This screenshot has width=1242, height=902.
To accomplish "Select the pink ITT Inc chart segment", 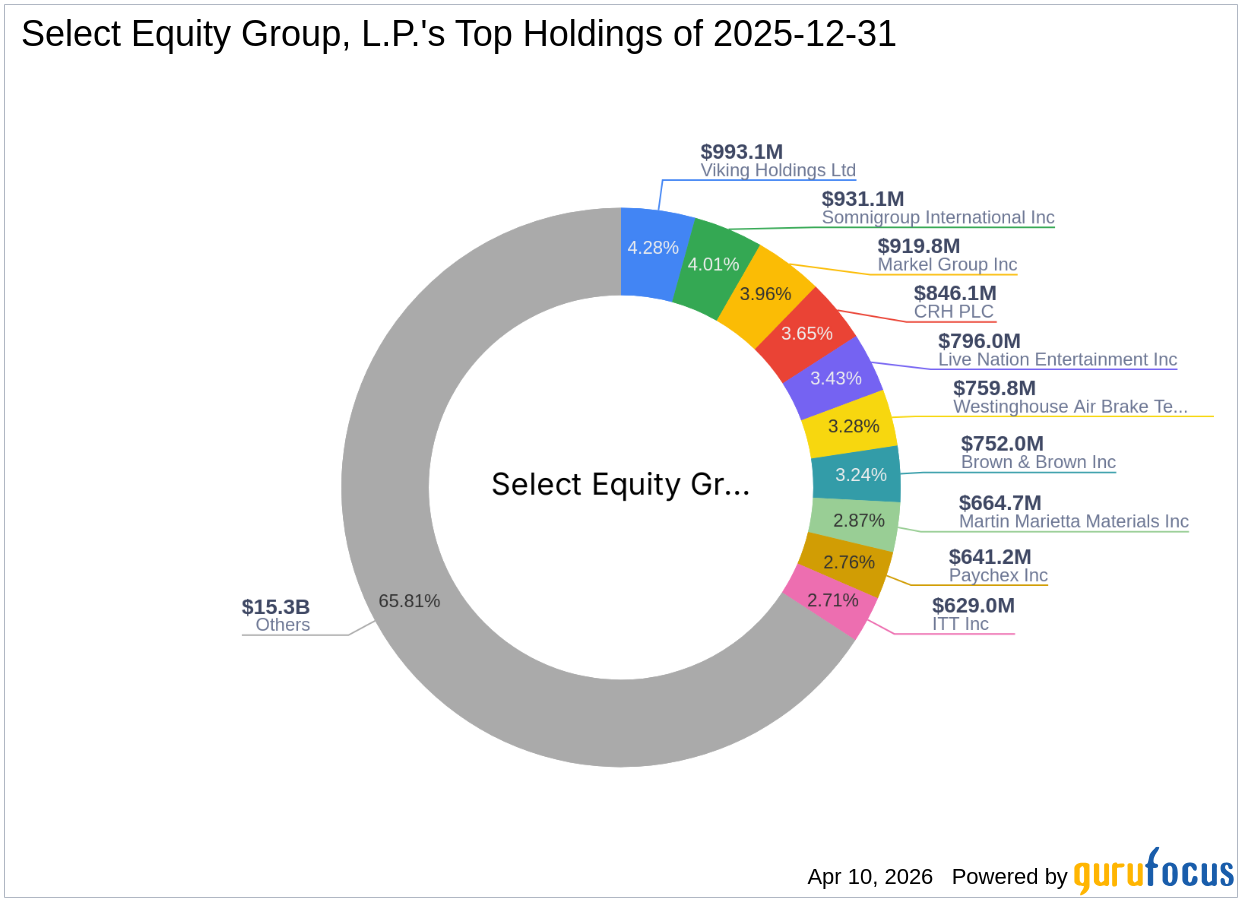I will [833, 600].
